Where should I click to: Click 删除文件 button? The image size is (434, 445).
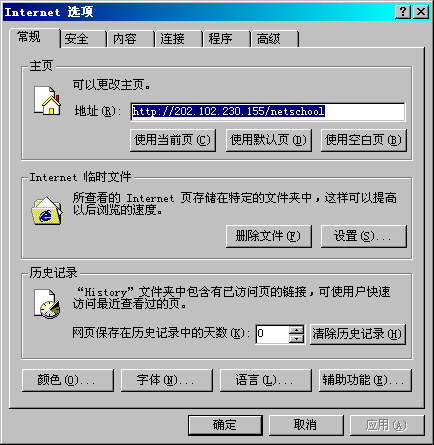(269, 236)
